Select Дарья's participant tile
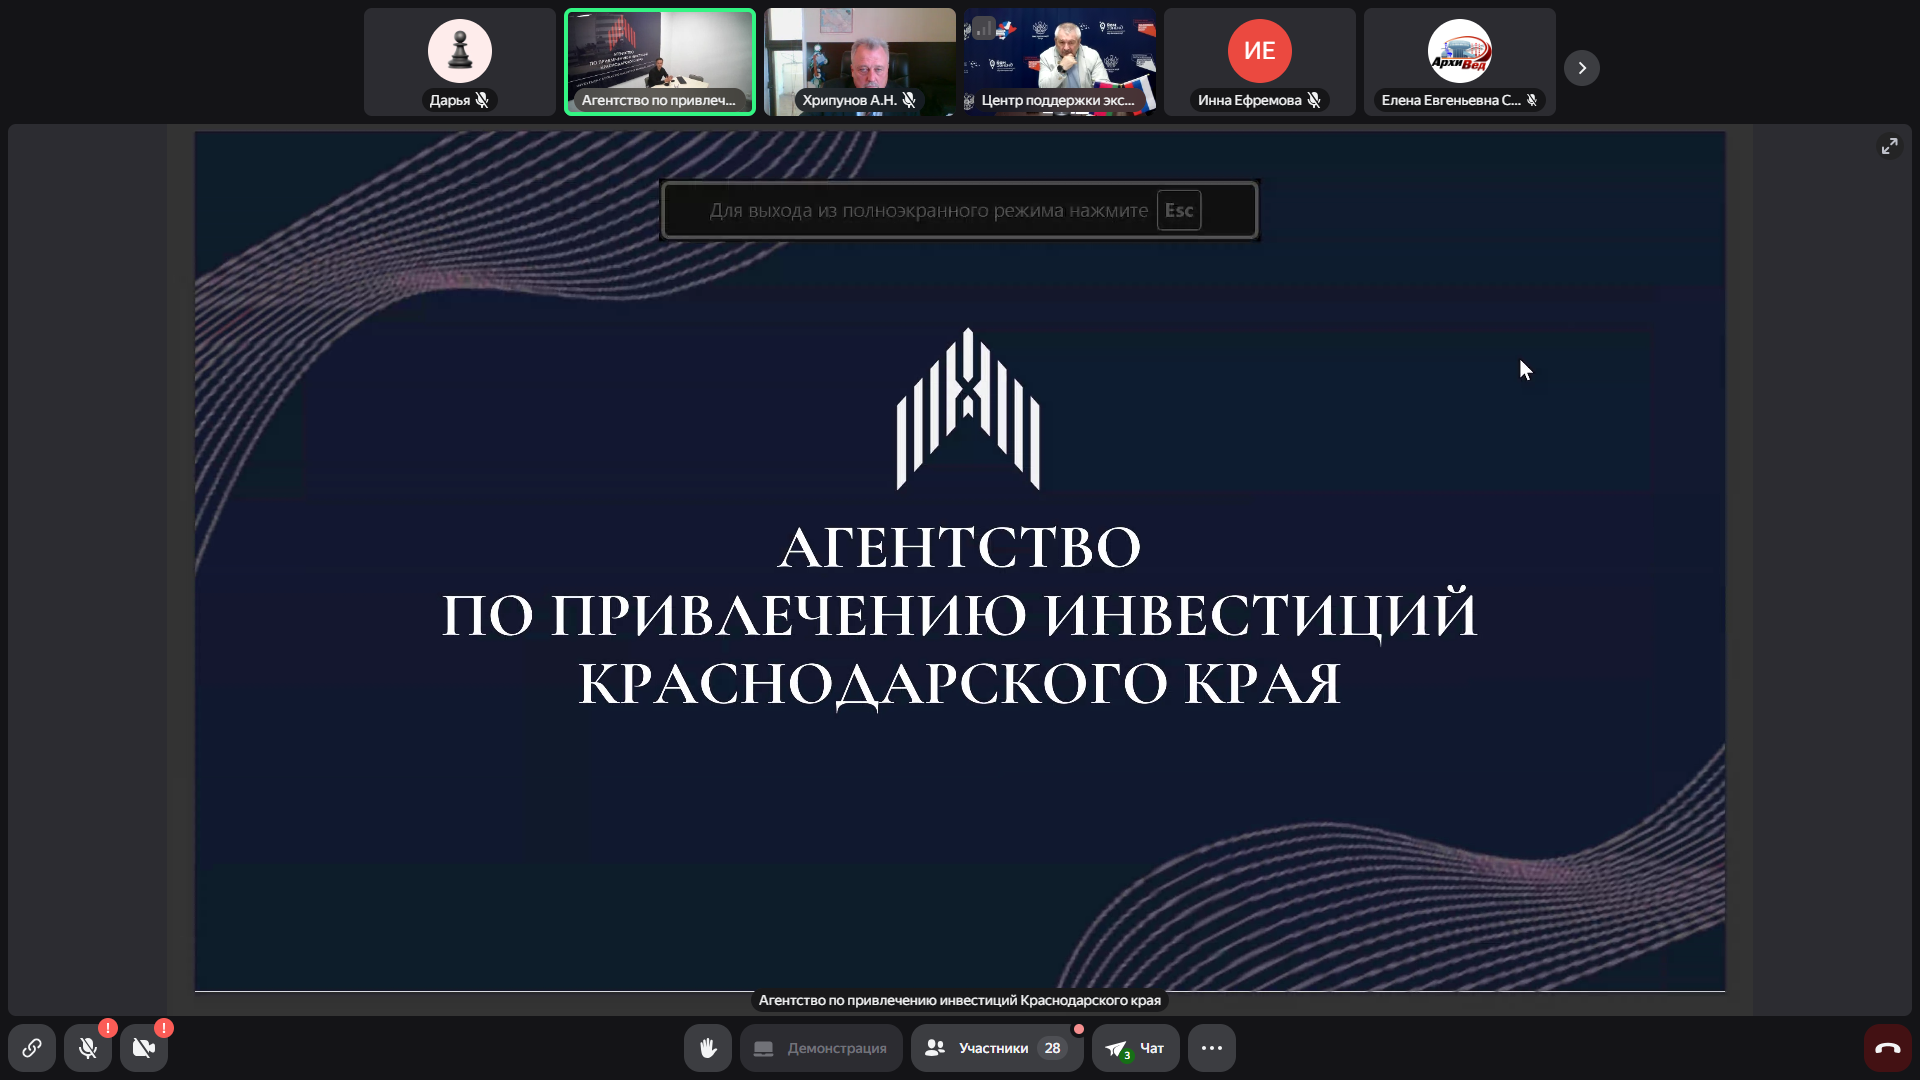 point(460,62)
